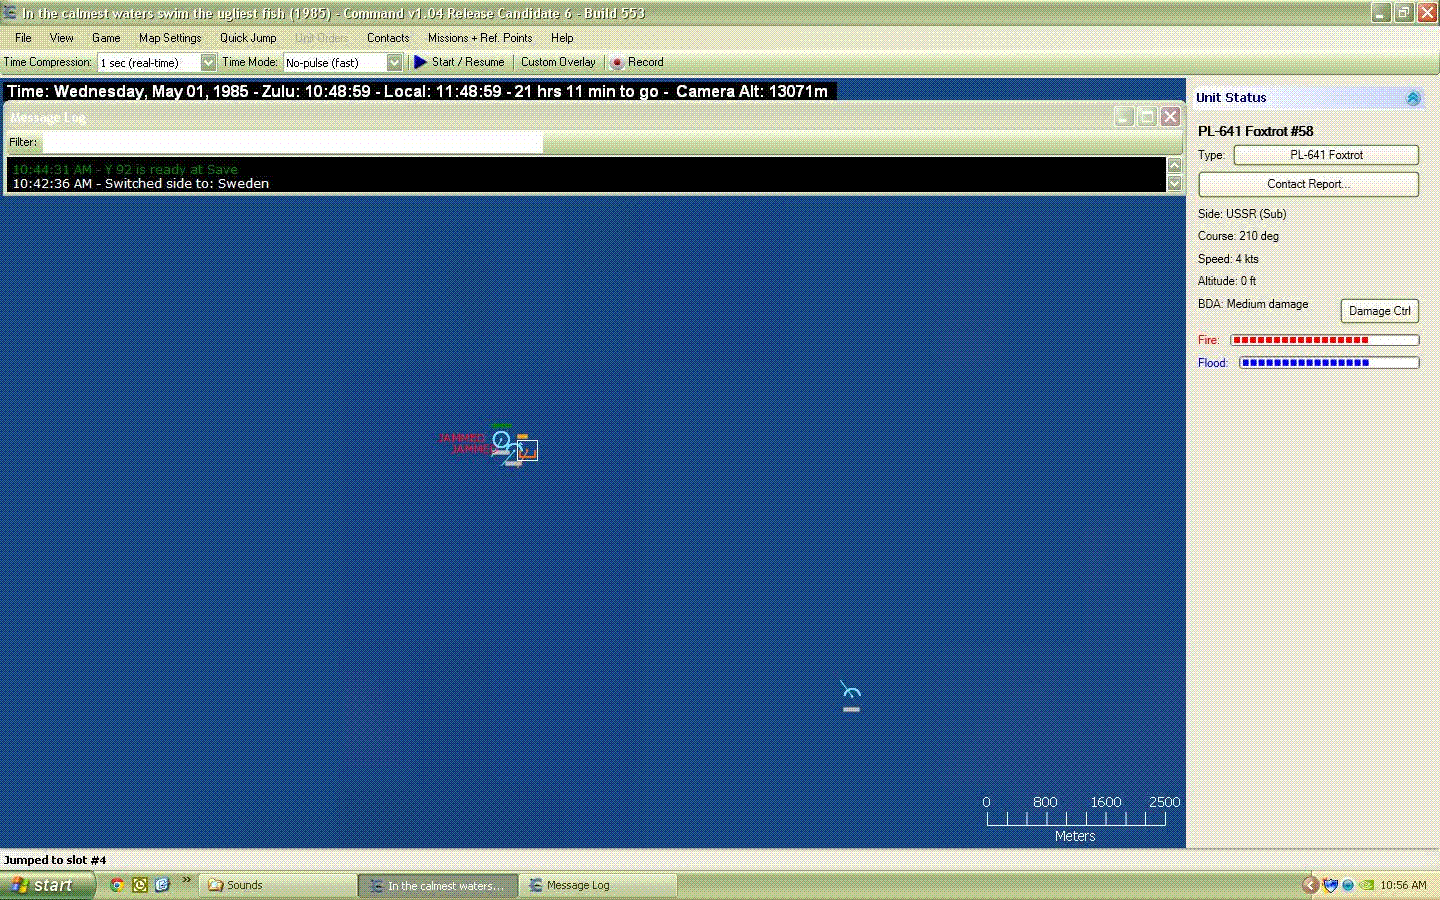Open the Game menu
Screen dimensions: 1440x900
(106, 38)
